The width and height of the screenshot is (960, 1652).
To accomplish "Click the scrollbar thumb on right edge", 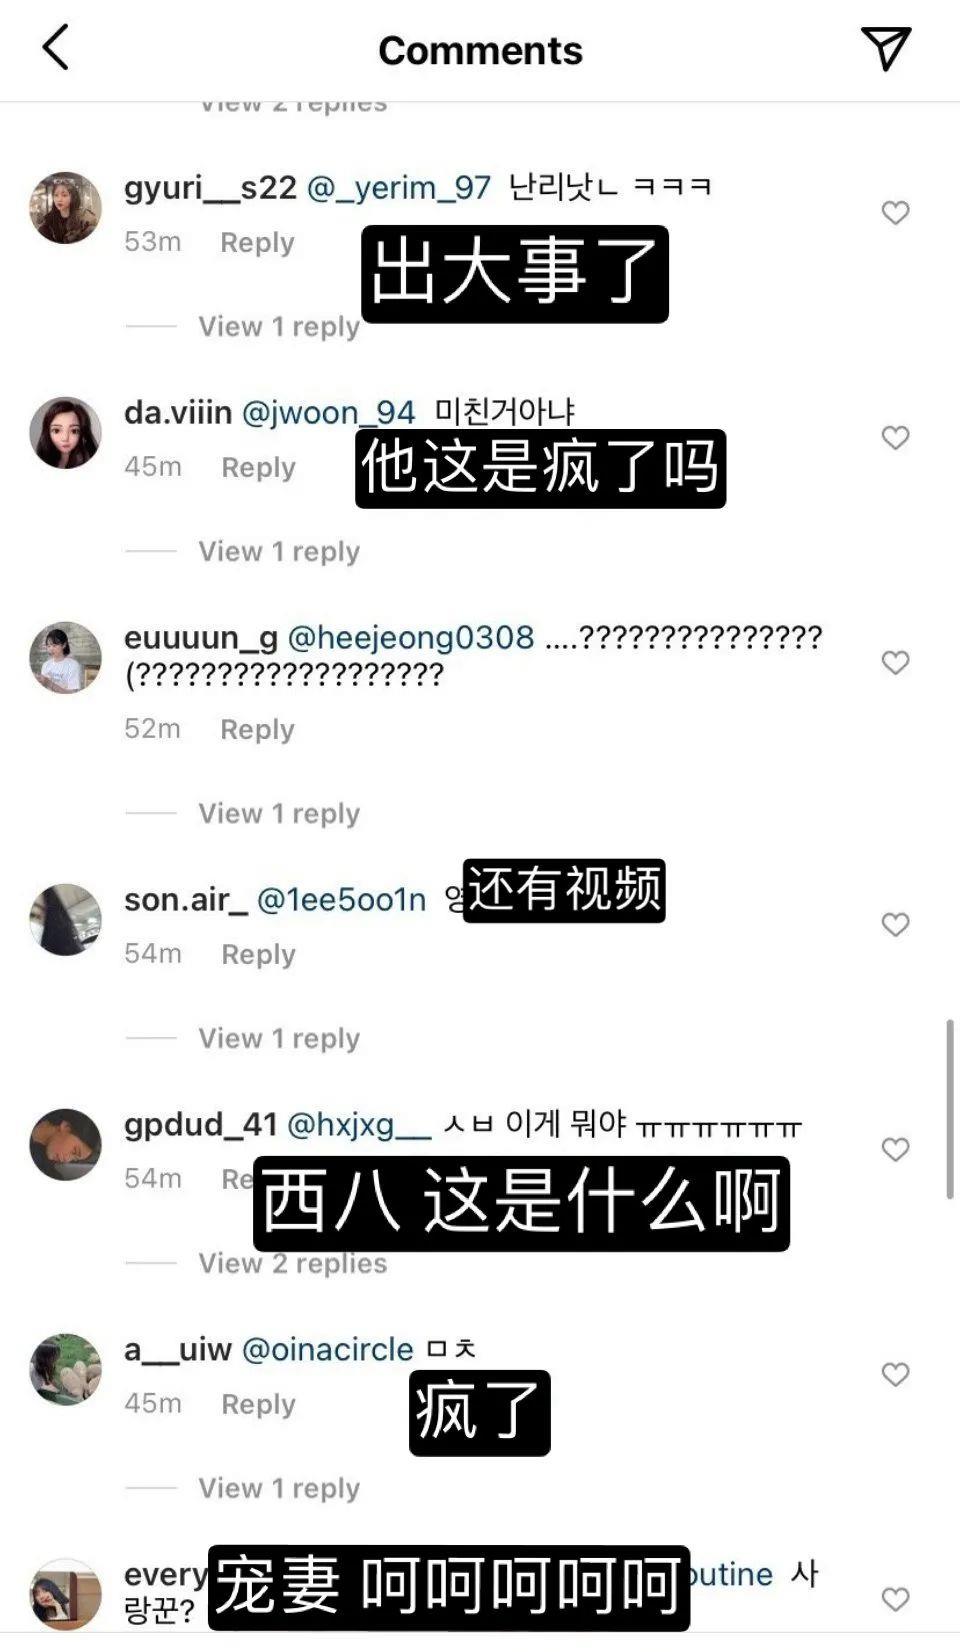I will point(949,1110).
